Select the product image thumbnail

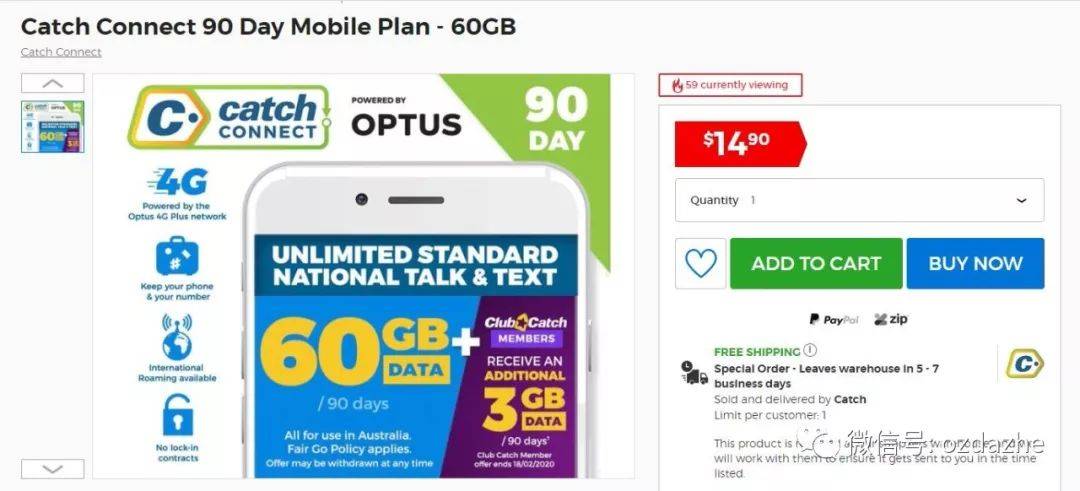tap(53, 127)
